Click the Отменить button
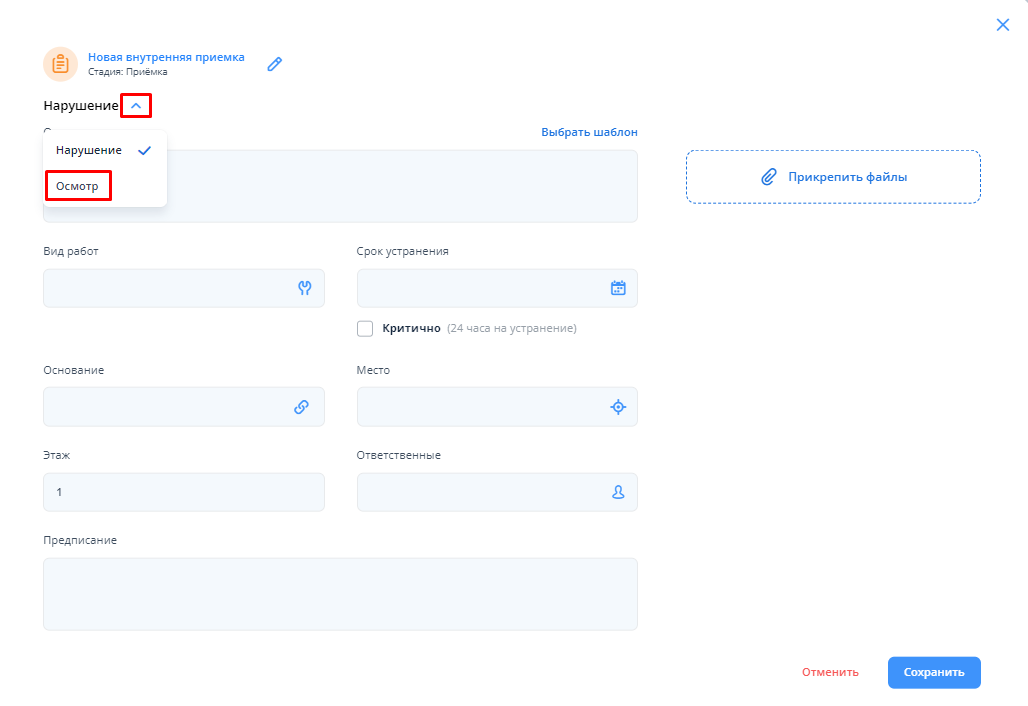The width and height of the screenshot is (1028, 706). [x=830, y=672]
